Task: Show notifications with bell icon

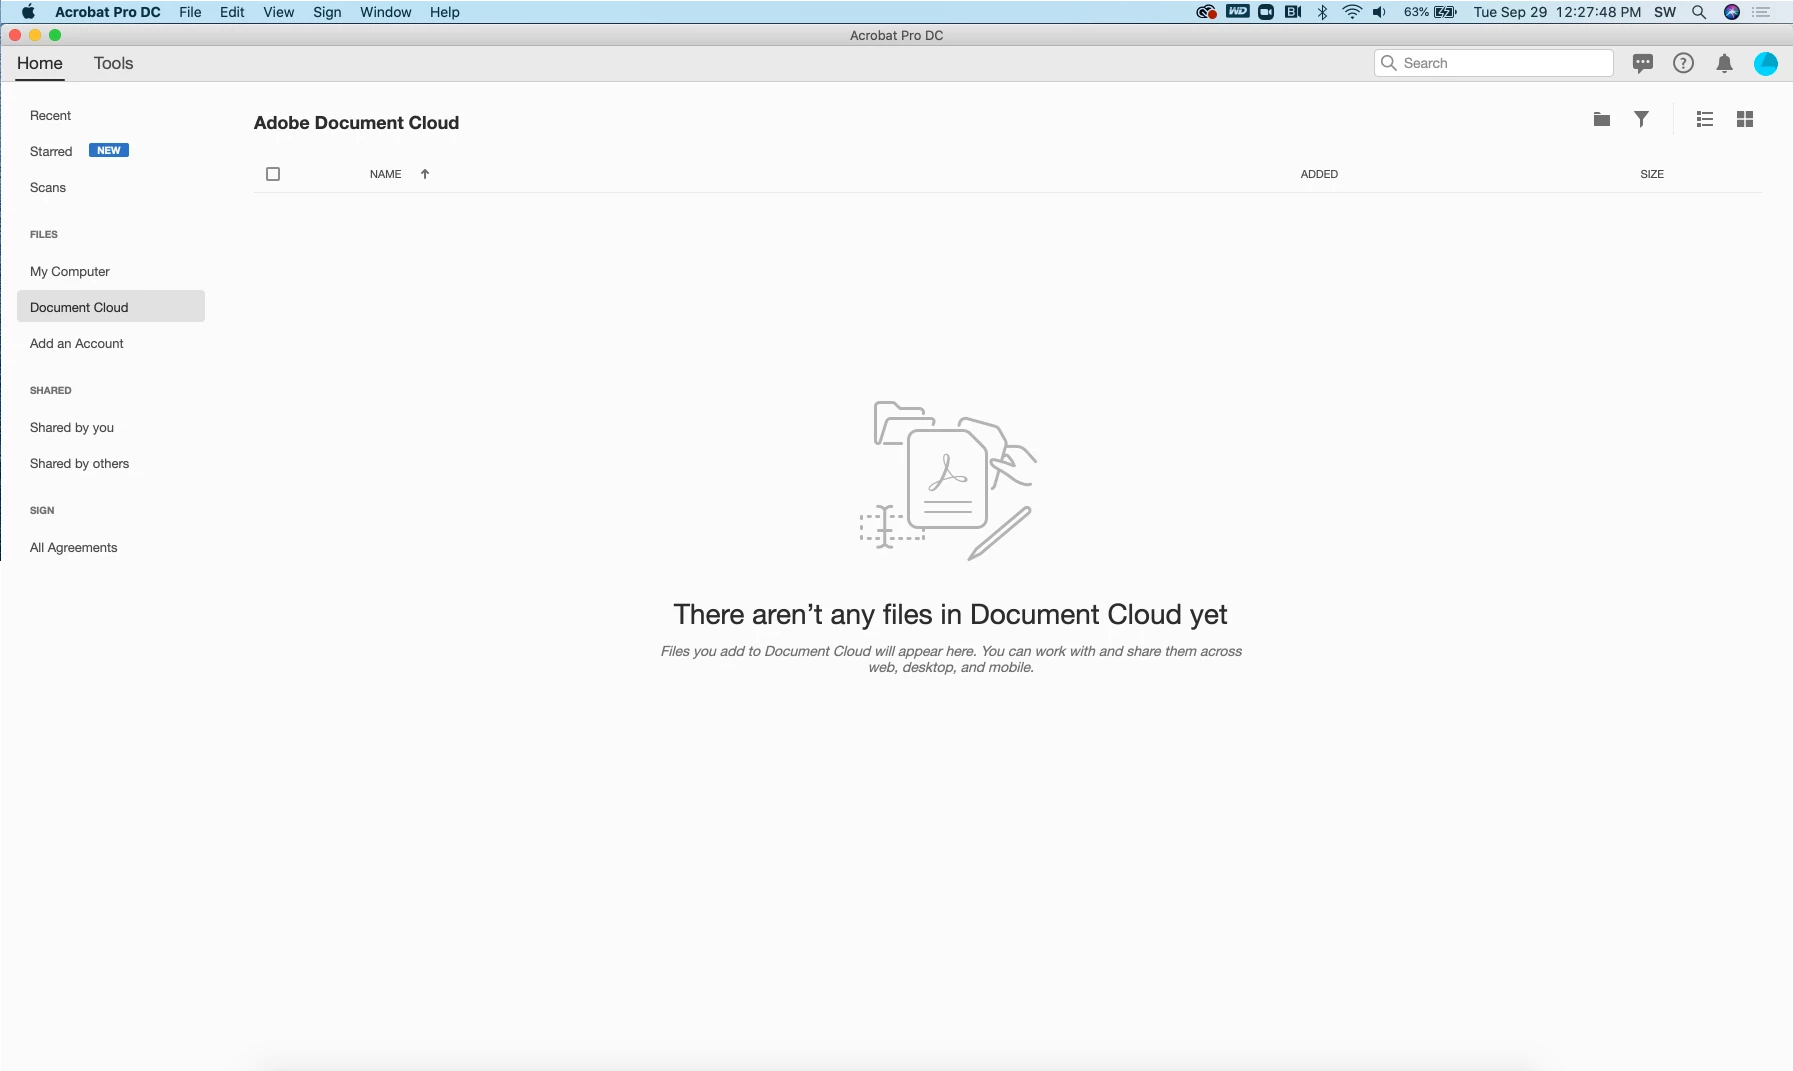Action: pos(1724,63)
